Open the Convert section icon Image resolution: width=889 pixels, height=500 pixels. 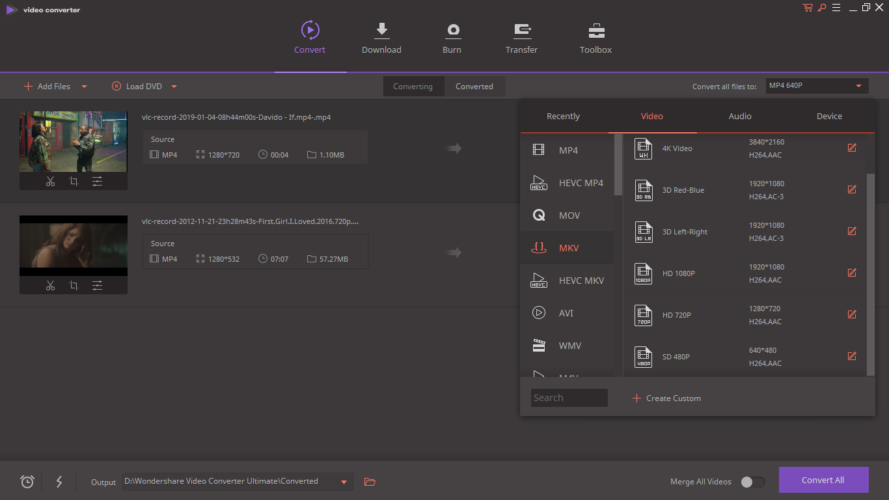click(310, 30)
